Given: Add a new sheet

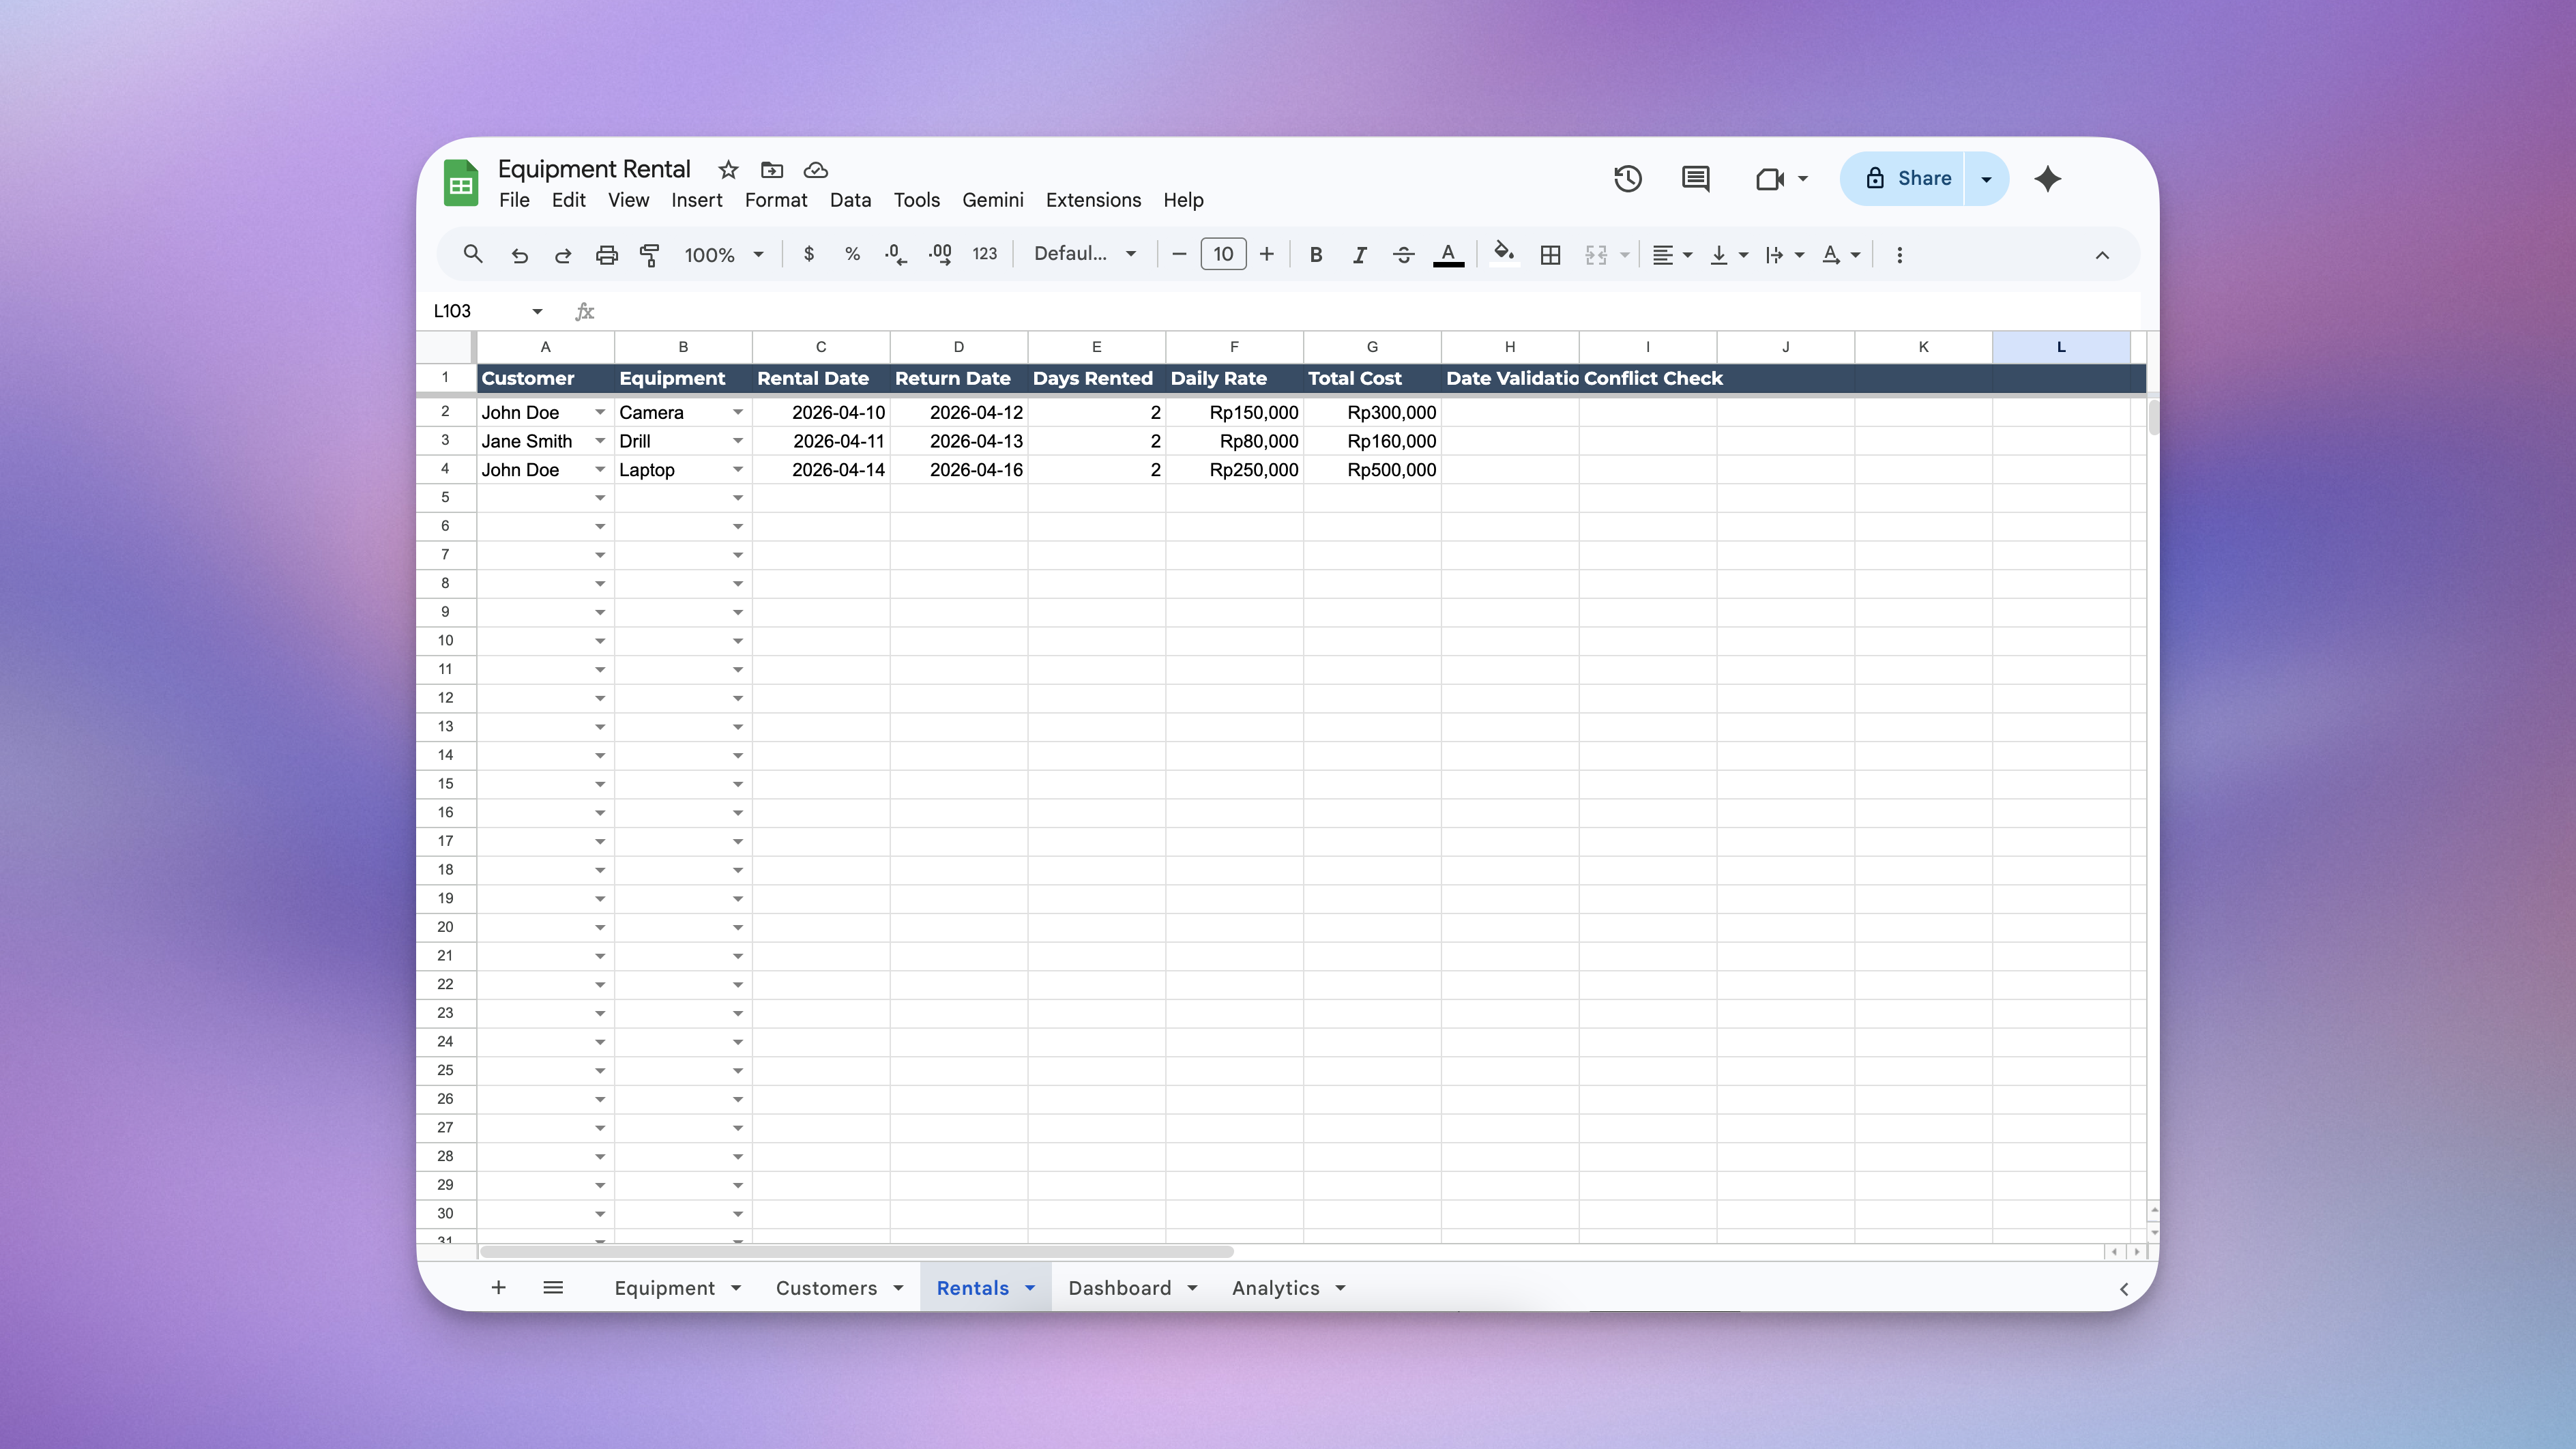Looking at the screenshot, I should (498, 1288).
